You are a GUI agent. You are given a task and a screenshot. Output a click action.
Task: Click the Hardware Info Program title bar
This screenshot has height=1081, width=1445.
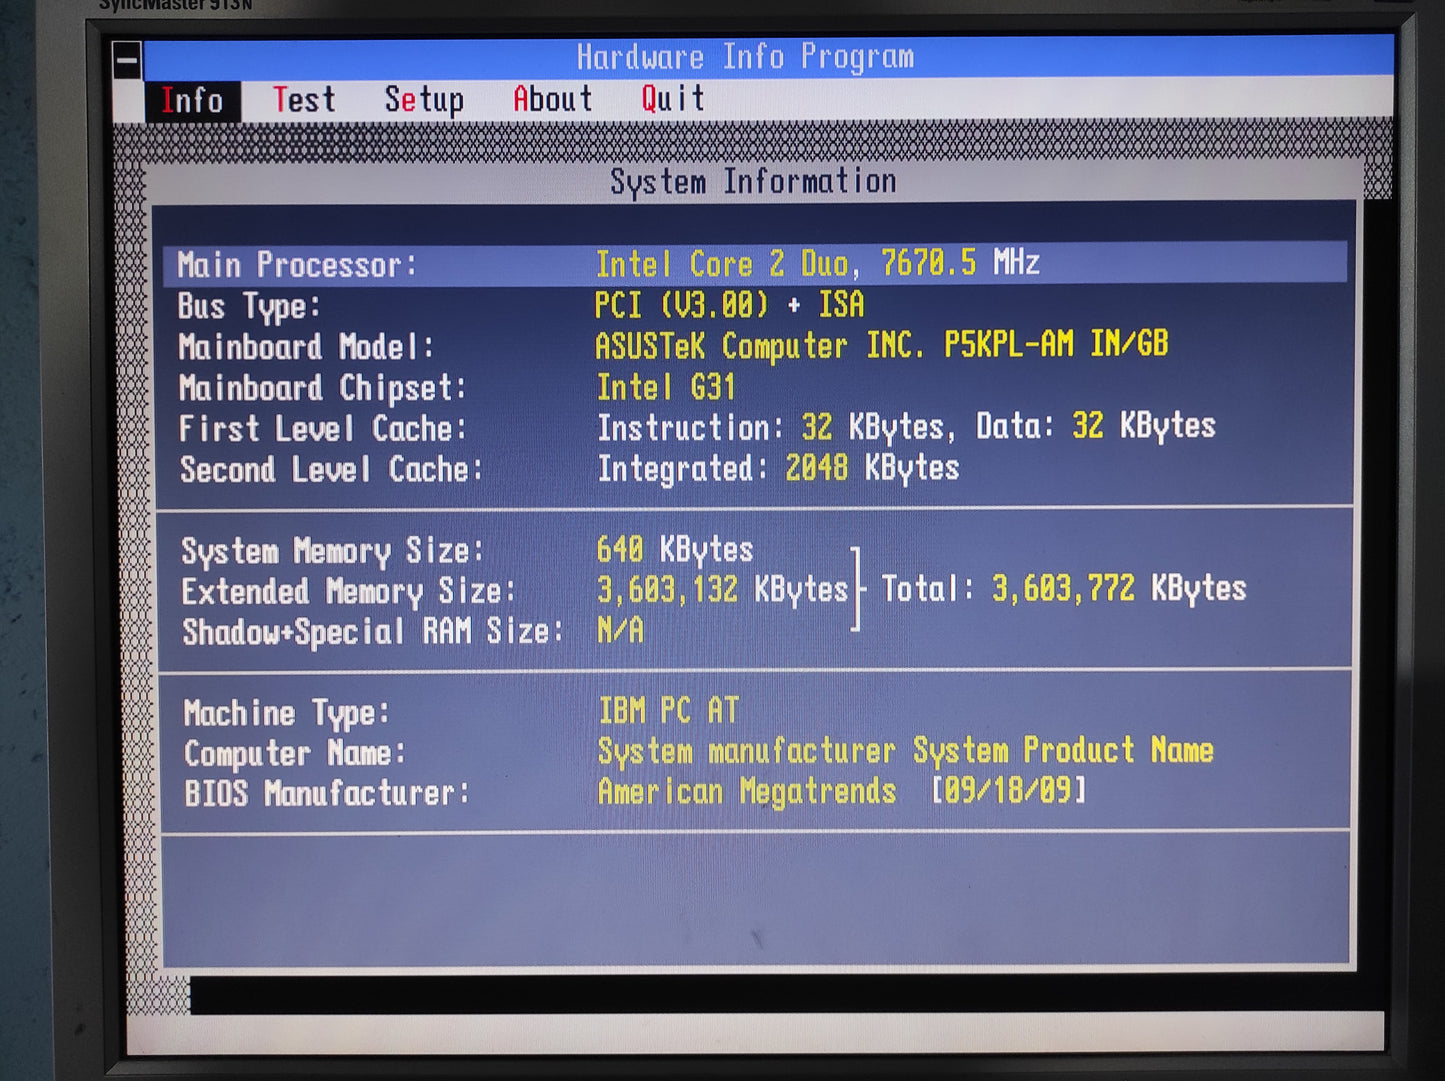tap(745, 57)
